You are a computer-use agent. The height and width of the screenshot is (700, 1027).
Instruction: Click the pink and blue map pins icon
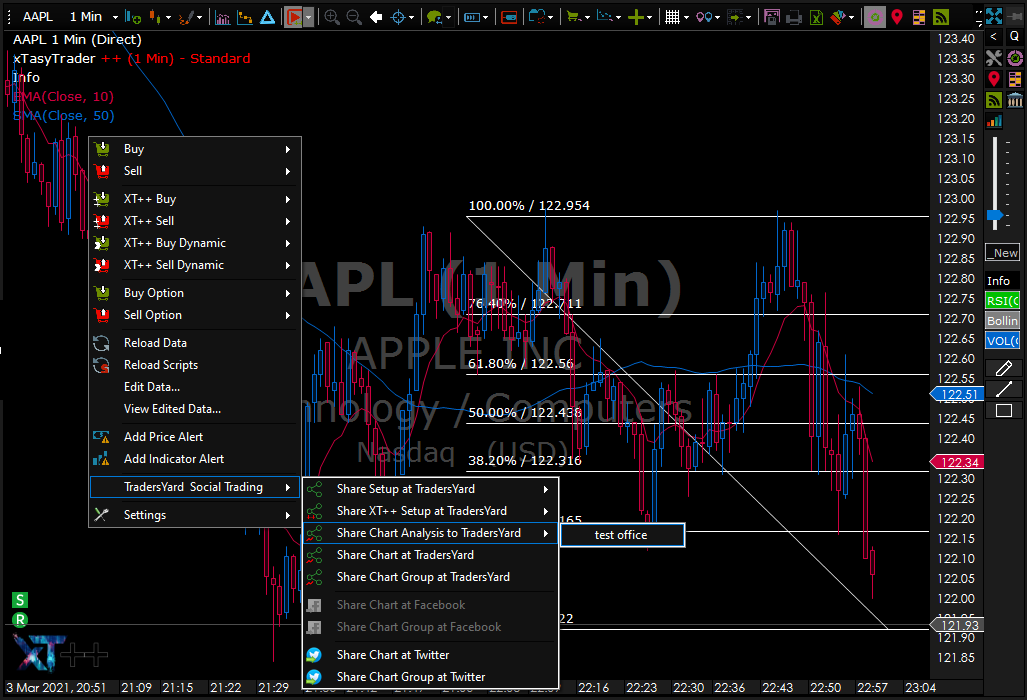703,17
